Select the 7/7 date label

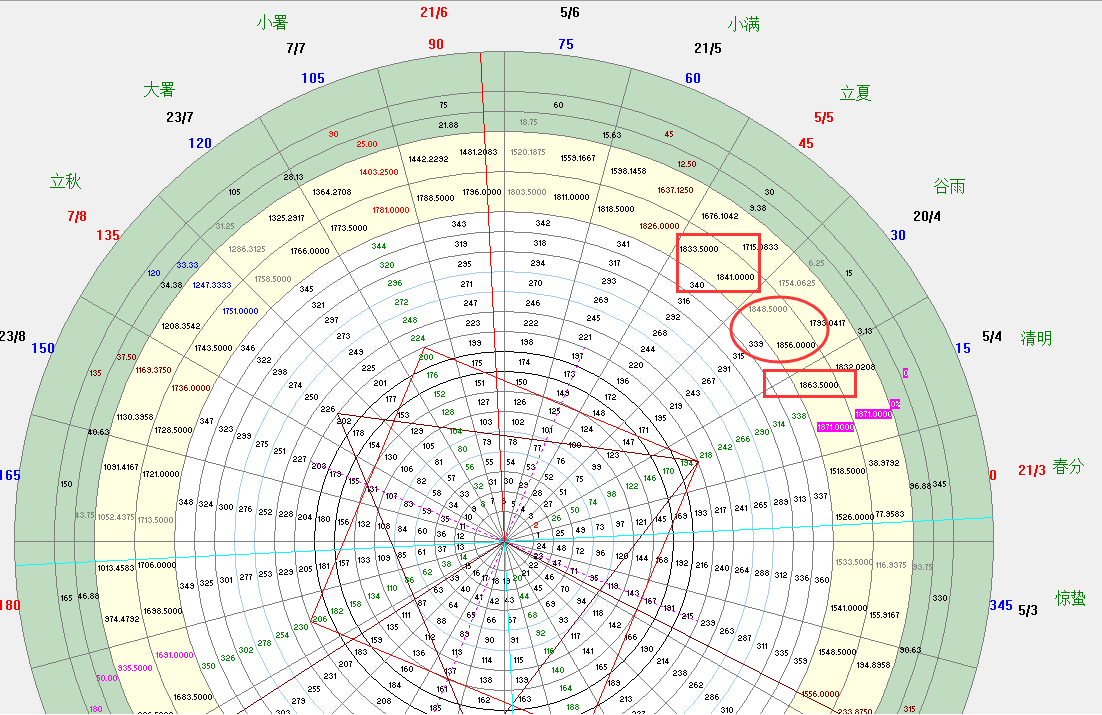(x=296, y=49)
